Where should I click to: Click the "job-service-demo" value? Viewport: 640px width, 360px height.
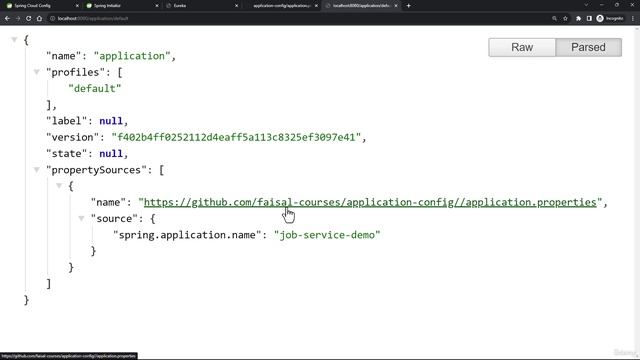327,235
